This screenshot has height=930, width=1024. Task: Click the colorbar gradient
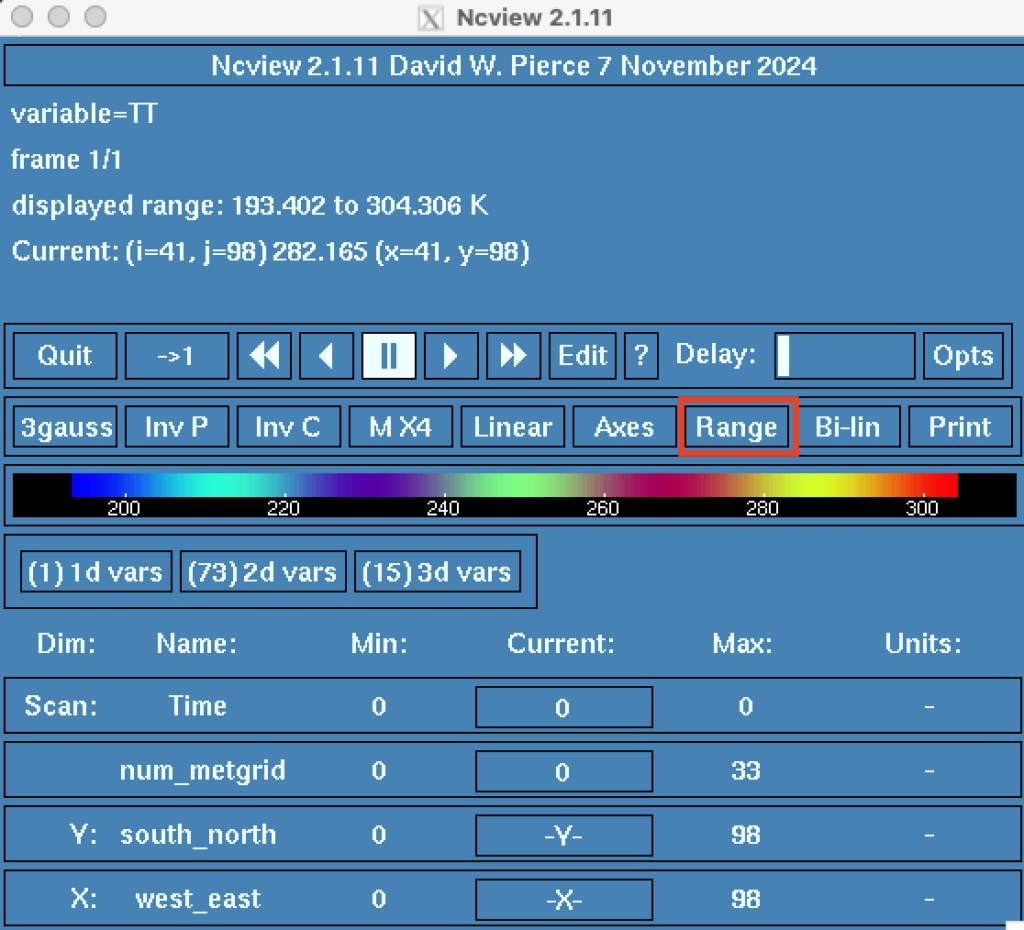point(515,485)
